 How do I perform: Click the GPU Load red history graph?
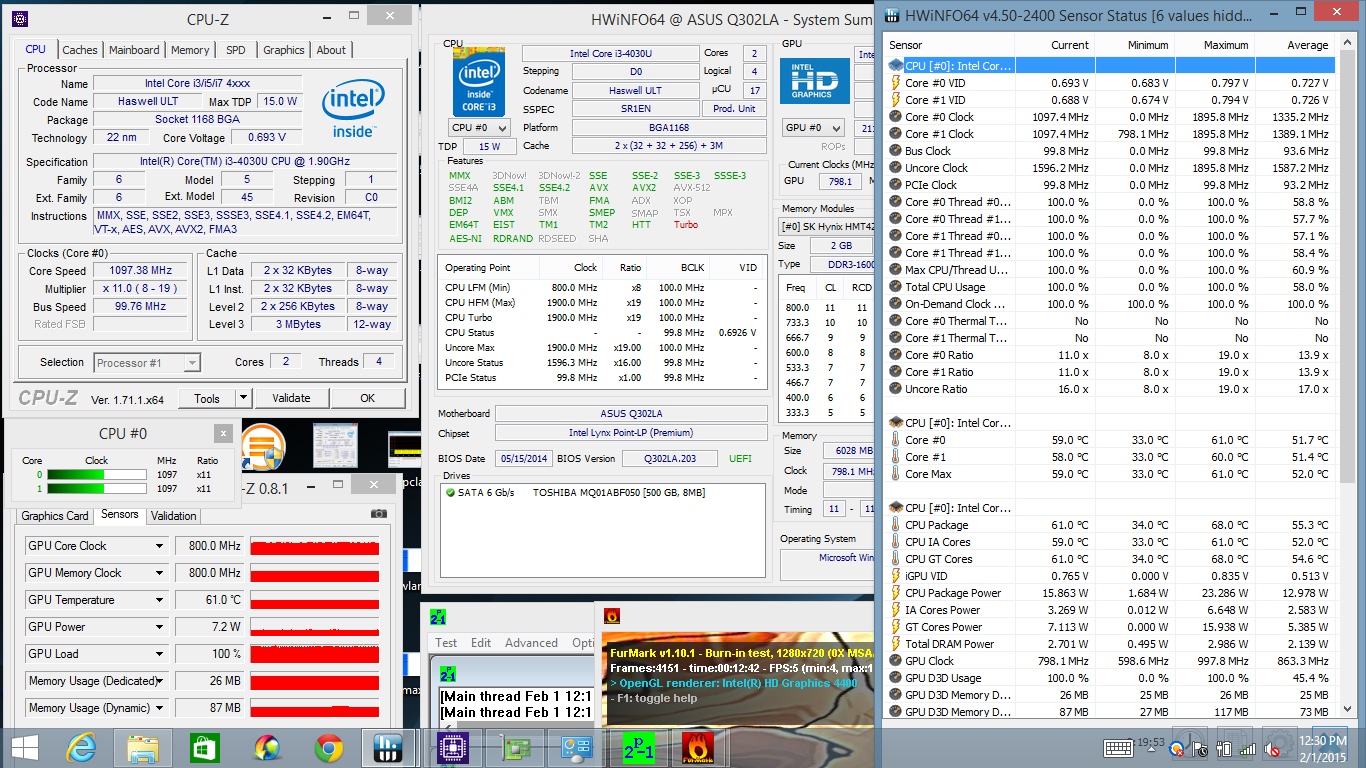coord(315,654)
